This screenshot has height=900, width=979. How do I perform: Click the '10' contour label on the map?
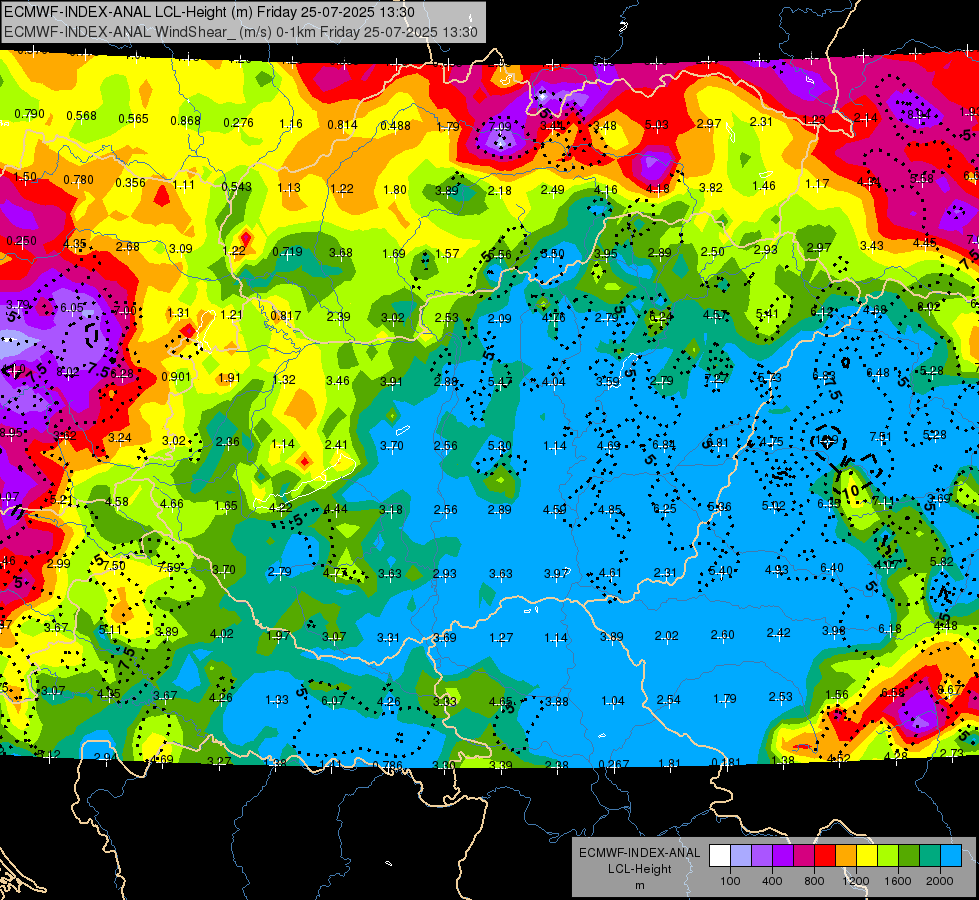pos(851,490)
